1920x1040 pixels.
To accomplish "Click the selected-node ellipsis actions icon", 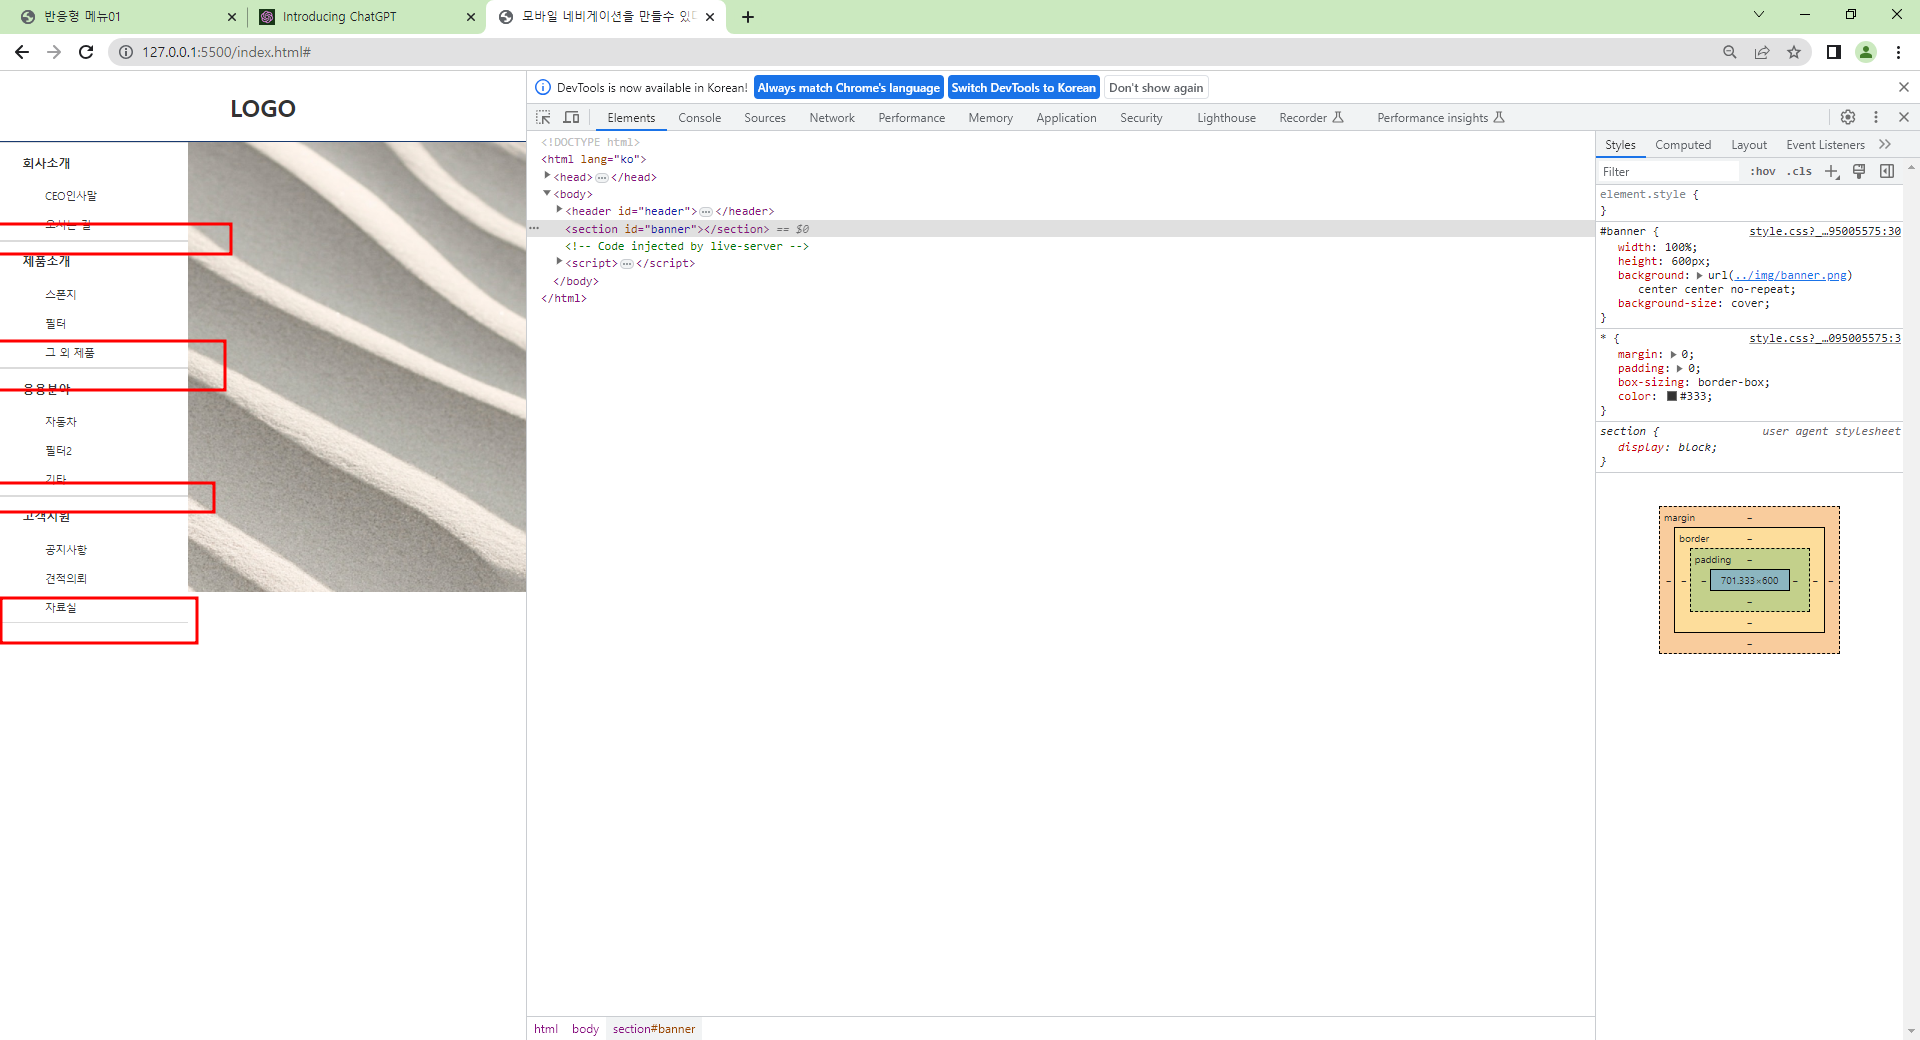I will [534, 228].
